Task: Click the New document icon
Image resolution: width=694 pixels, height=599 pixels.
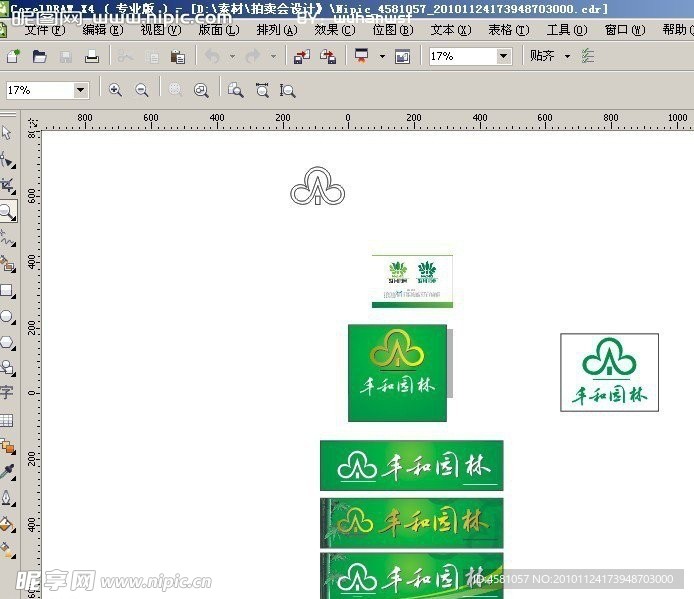Action: [13, 56]
